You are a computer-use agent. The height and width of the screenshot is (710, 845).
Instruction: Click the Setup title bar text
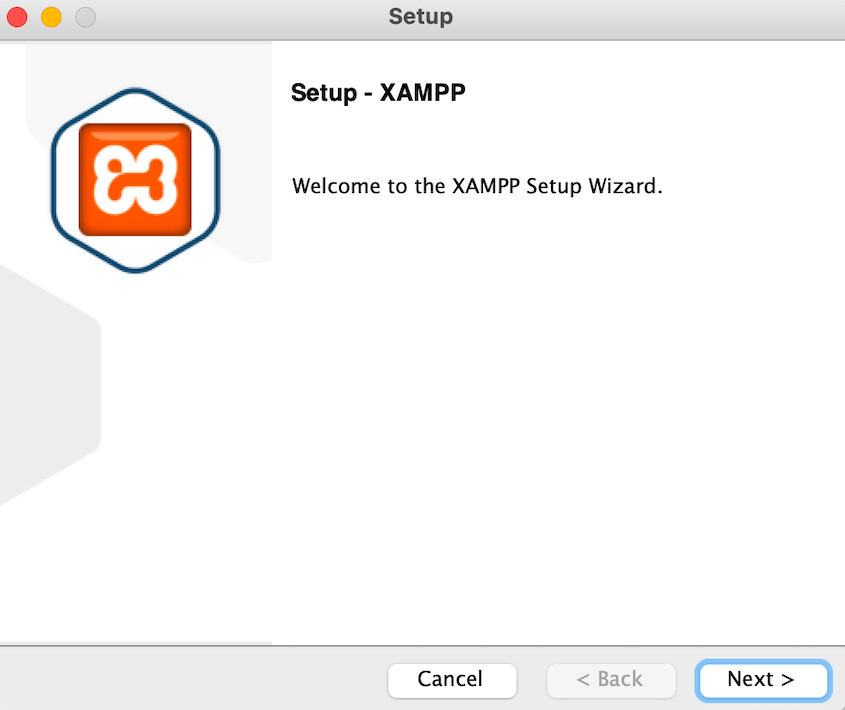421,17
